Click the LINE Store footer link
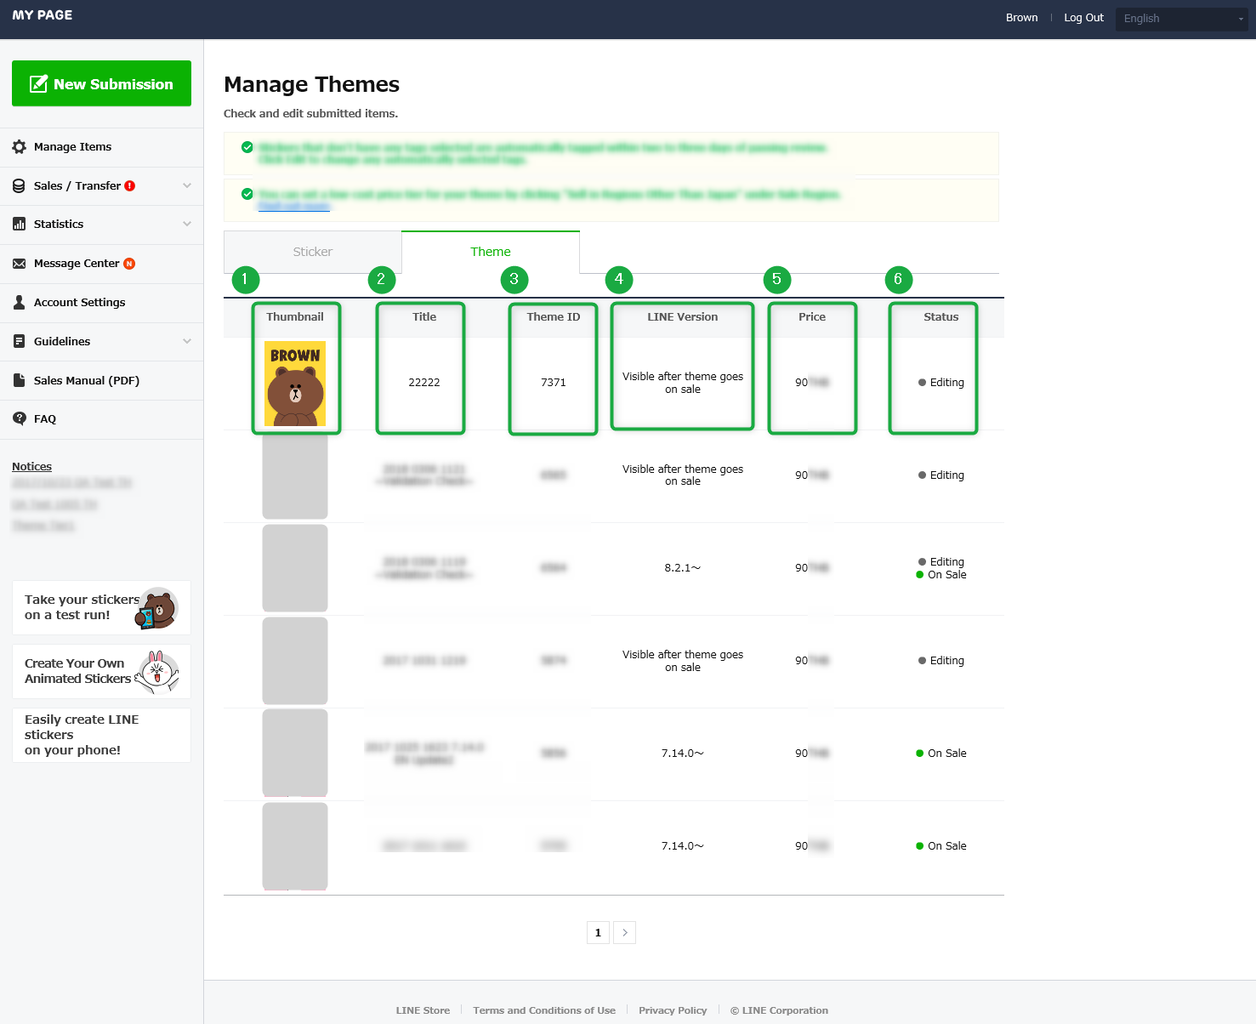Image resolution: width=1256 pixels, height=1024 pixels. pos(423,1010)
